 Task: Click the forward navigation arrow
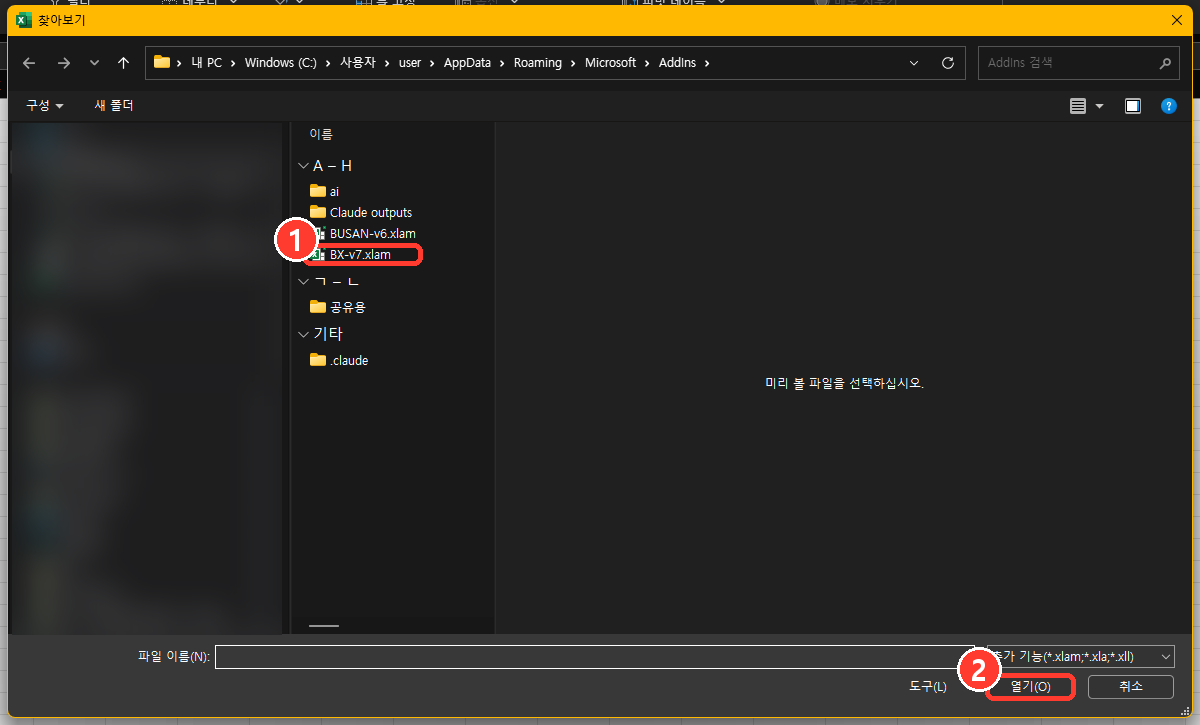click(64, 62)
